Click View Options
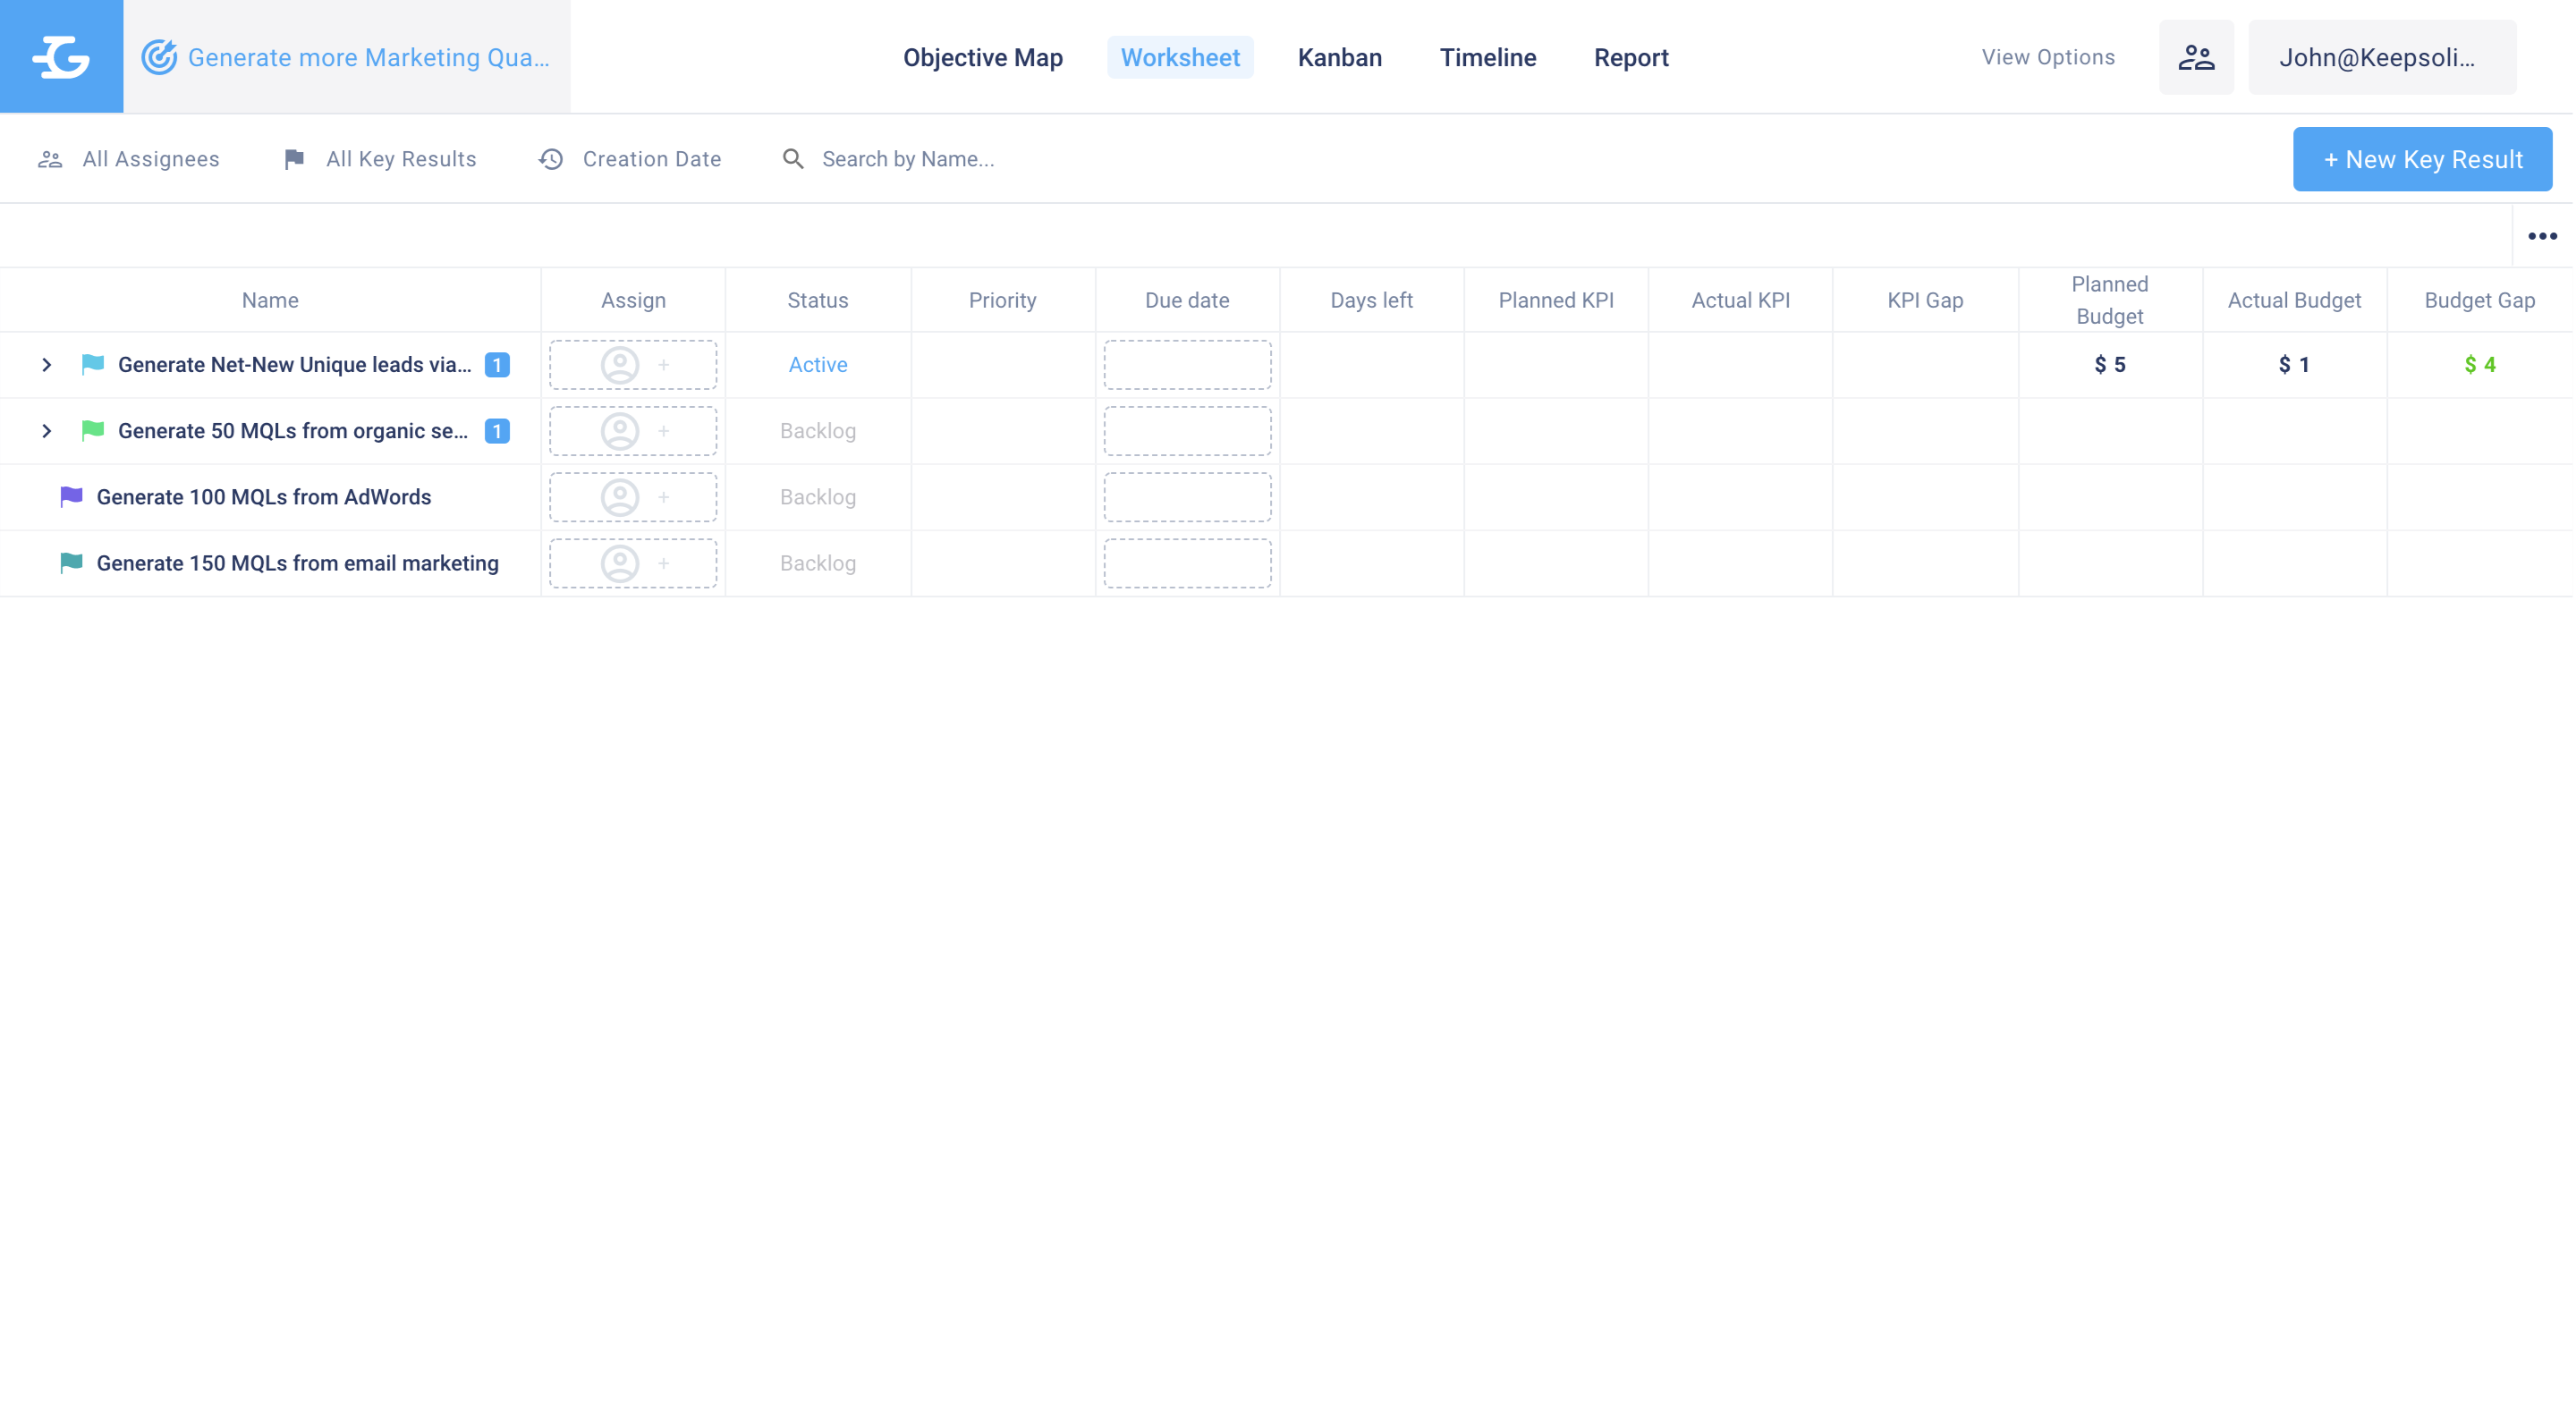2576x1413 pixels. 2048,57
